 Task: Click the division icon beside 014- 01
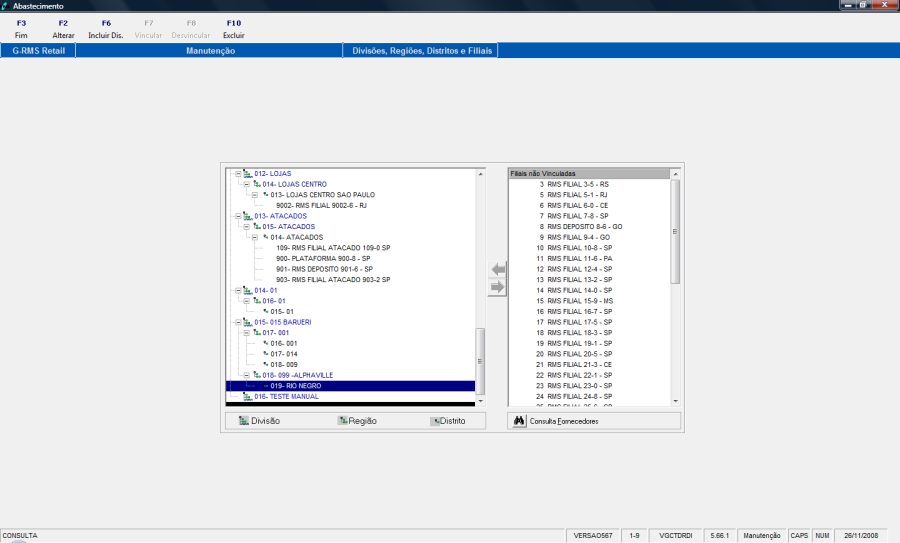247,290
